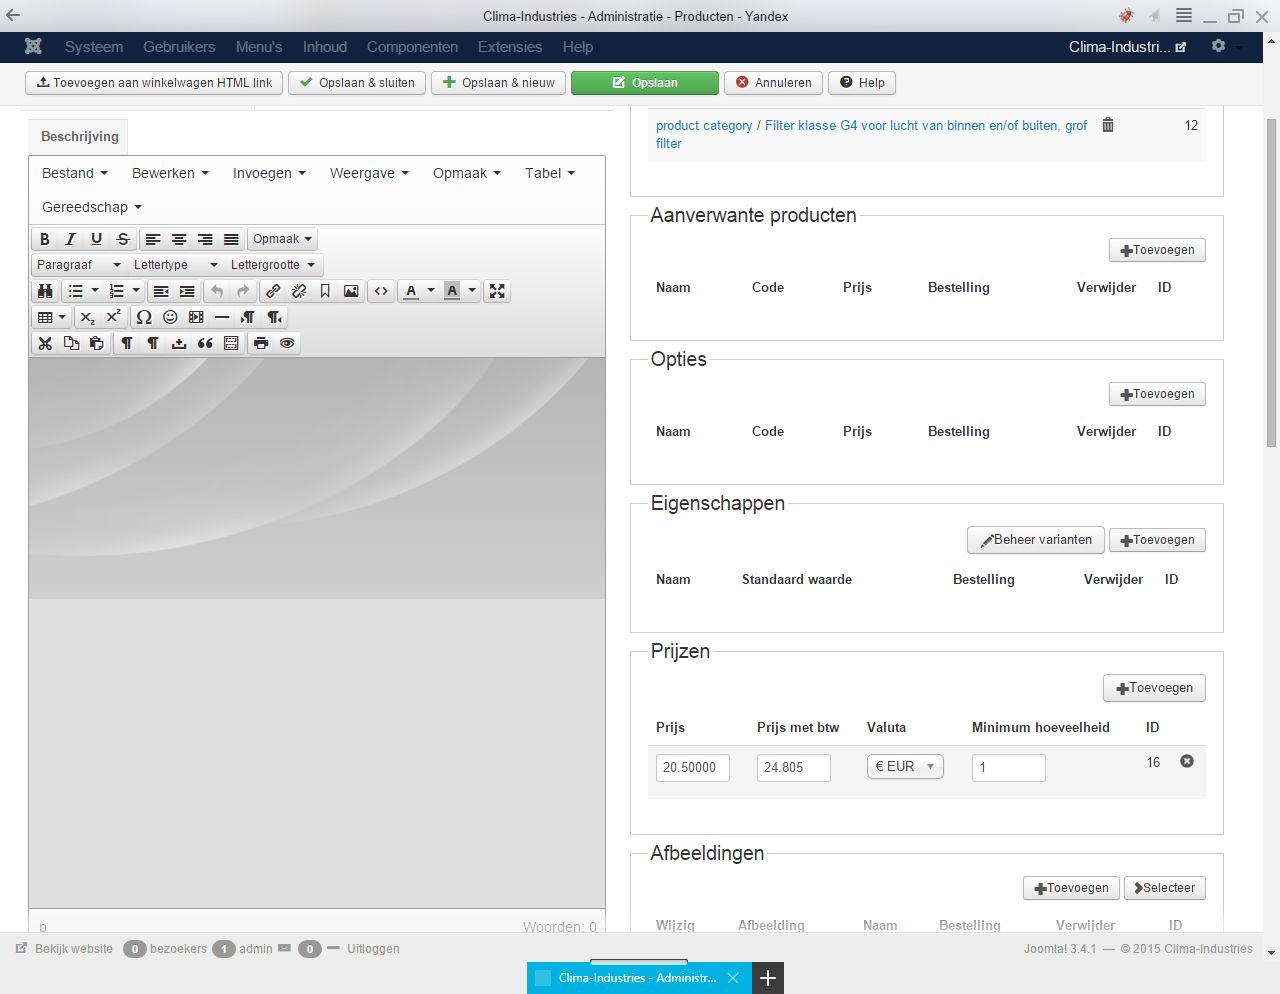The image size is (1280, 994).
Task: Open the Gereedschap editor menu
Action: coord(92,207)
